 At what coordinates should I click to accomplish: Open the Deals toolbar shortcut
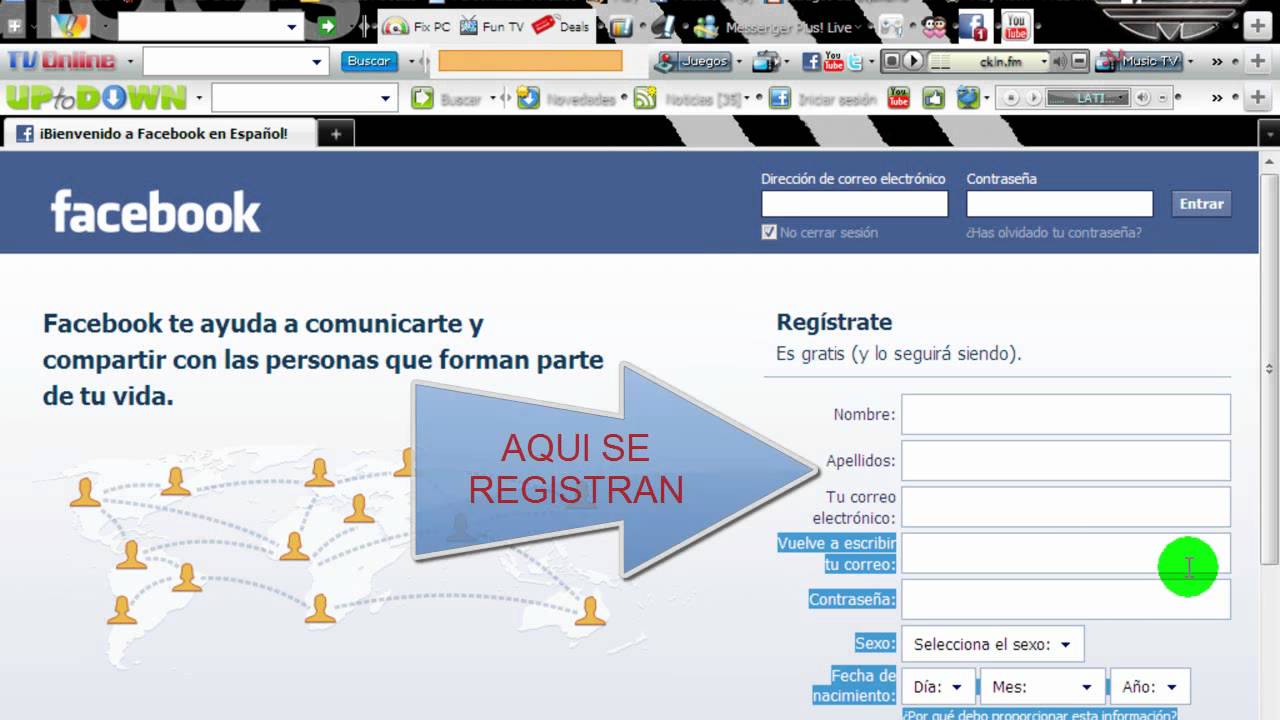pos(561,27)
